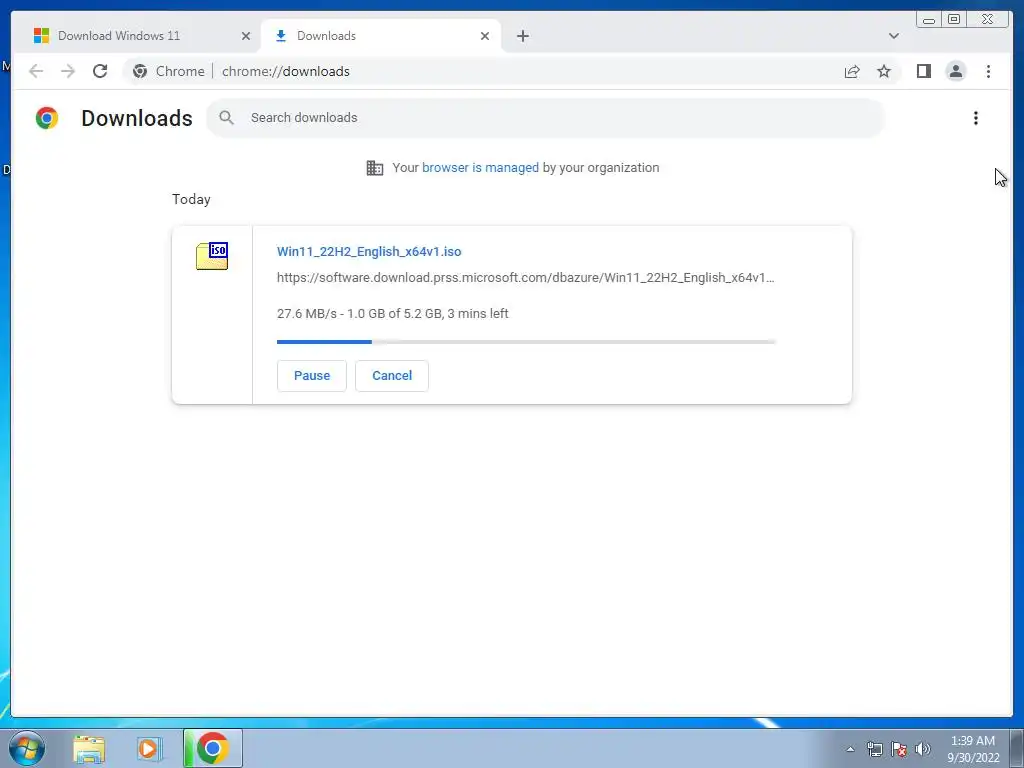The height and width of the screenshot is (768, 1024).
Task: Open the microsoft.com download URL link
Action: (526, 278)
